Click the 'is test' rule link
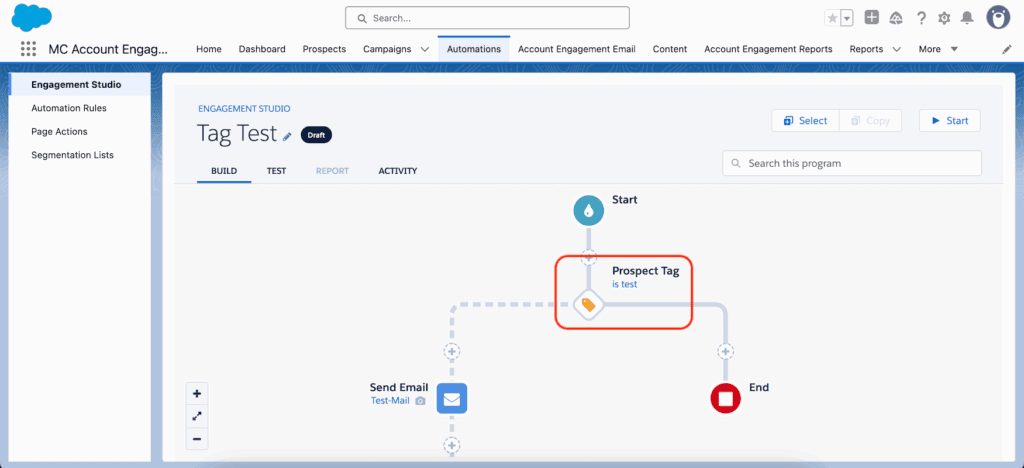This screenshot has height=468, width=1024. click(x=624, y=285)
